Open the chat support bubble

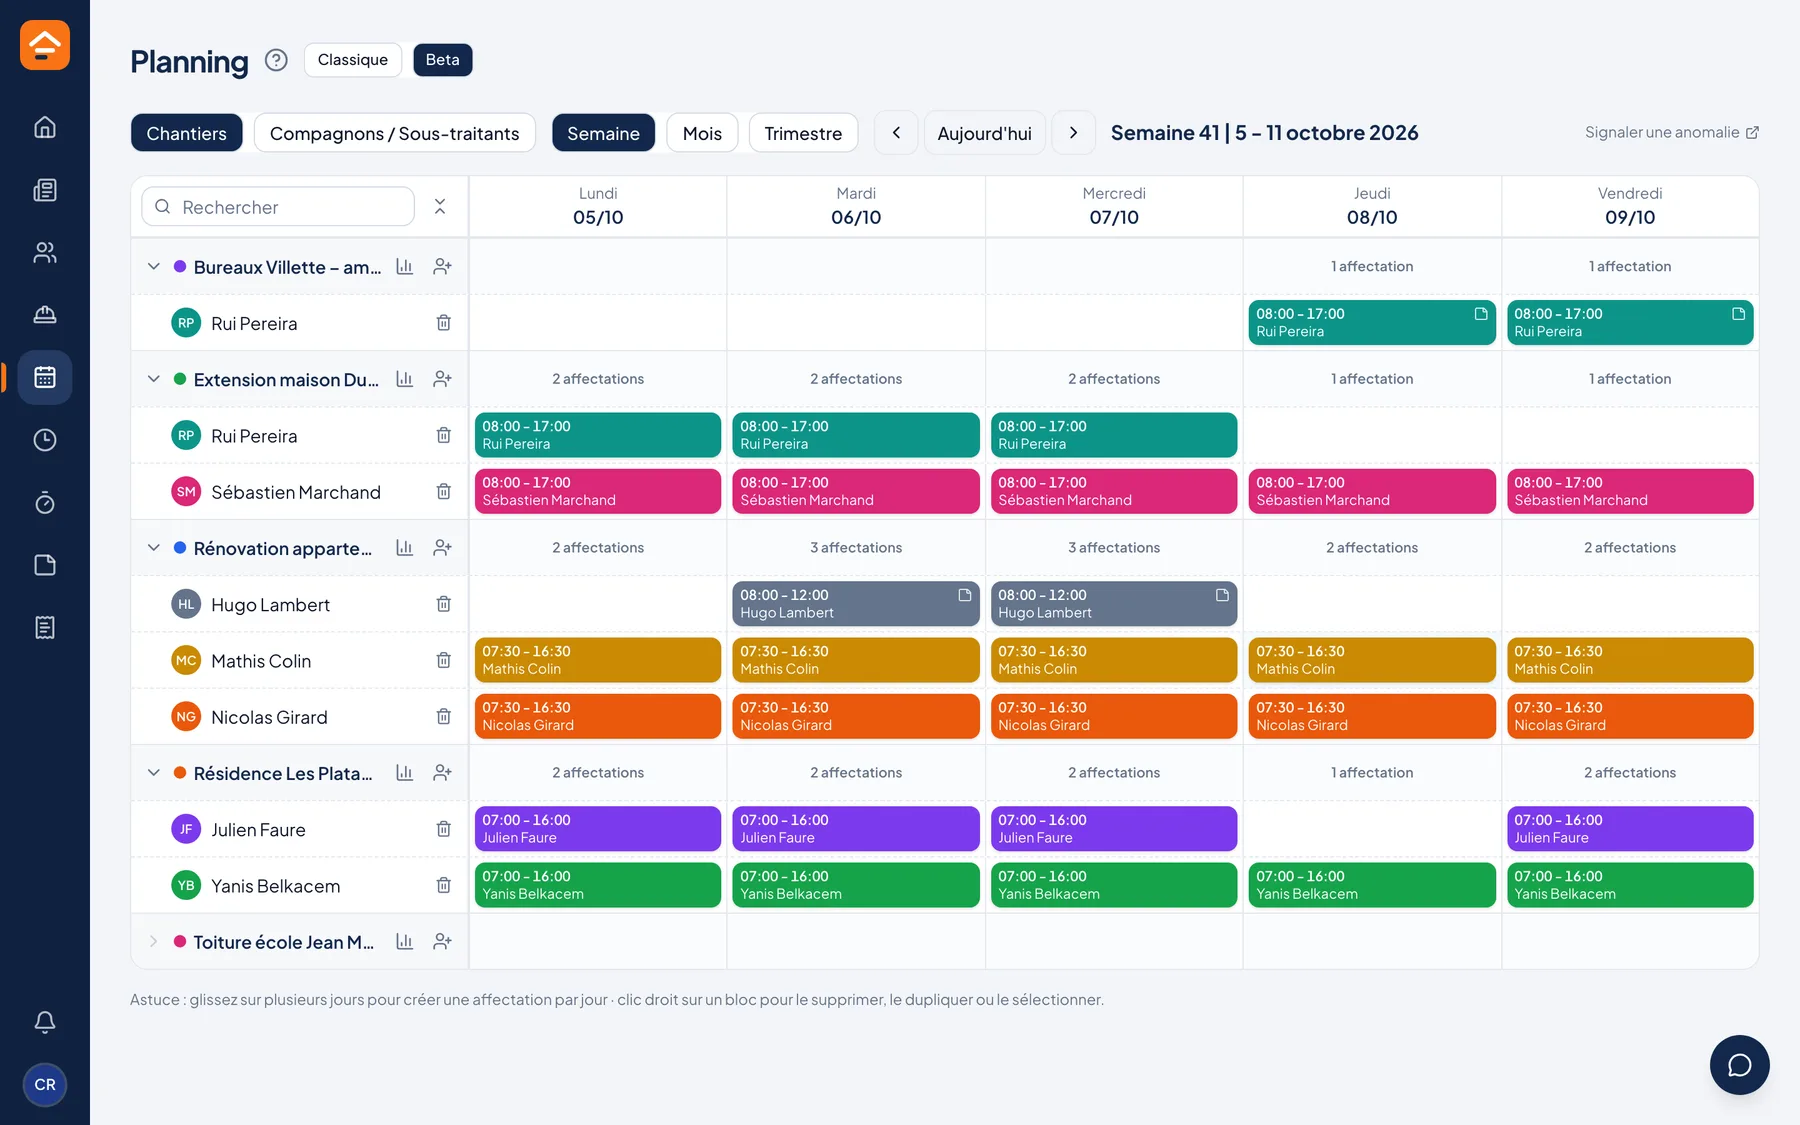click(x=1739, y=1065)
